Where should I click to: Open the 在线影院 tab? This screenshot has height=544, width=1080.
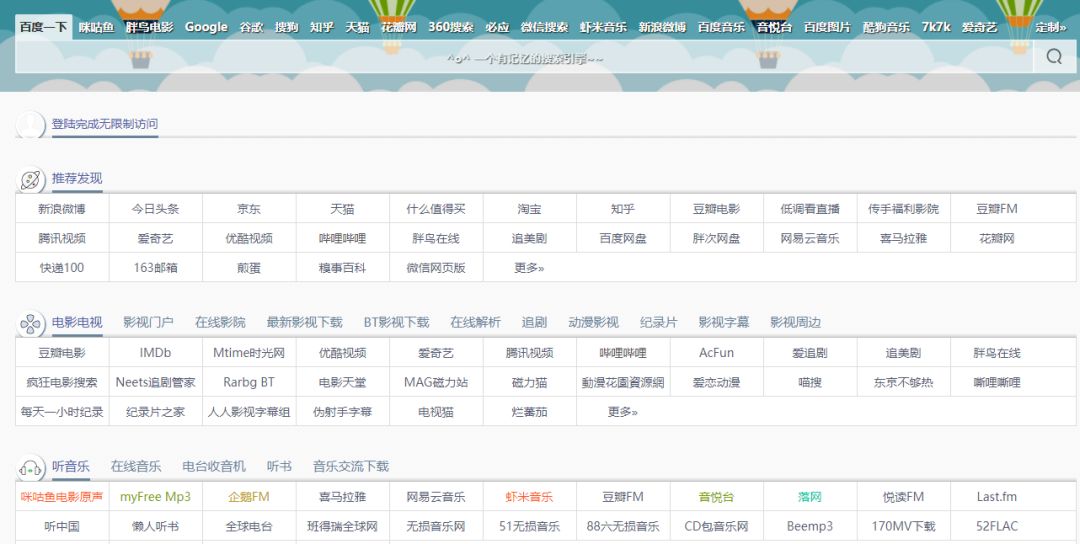220,322
